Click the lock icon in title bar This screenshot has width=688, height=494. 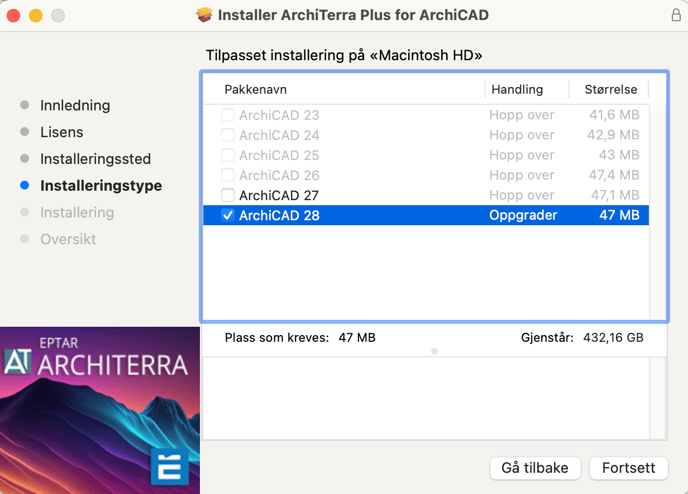676,15
